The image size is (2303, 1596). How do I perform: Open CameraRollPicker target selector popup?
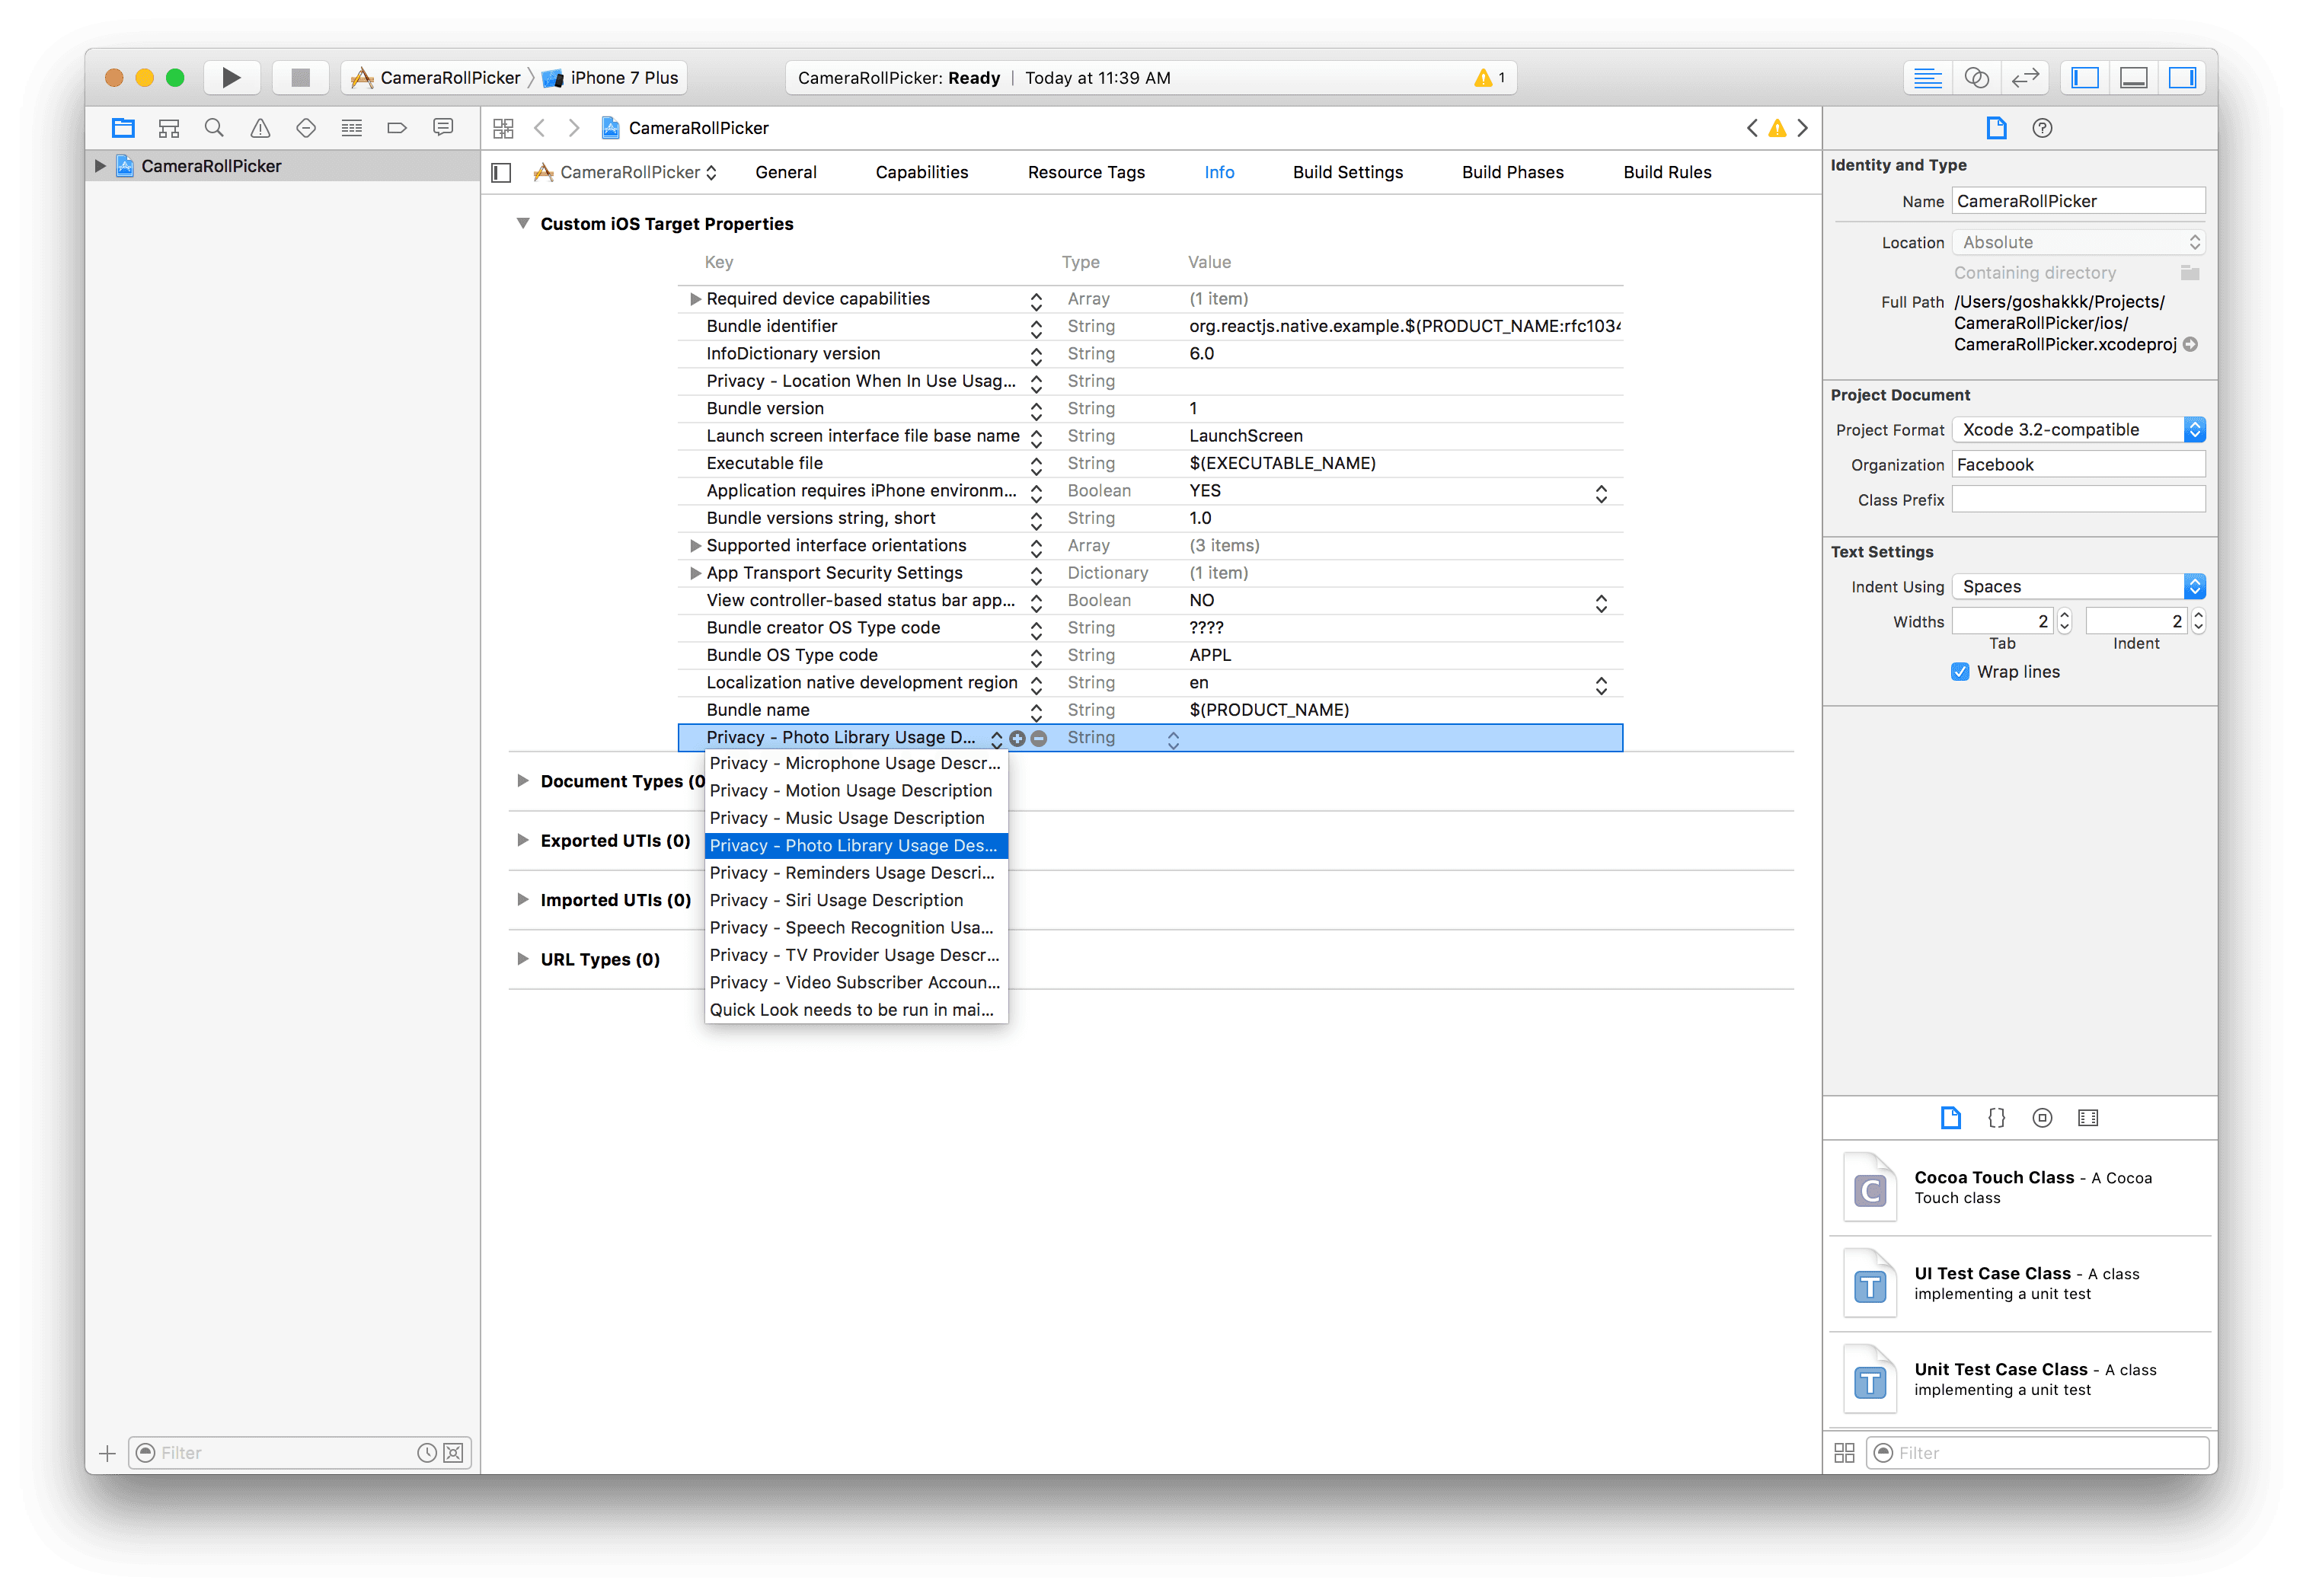tap(625, 173)
